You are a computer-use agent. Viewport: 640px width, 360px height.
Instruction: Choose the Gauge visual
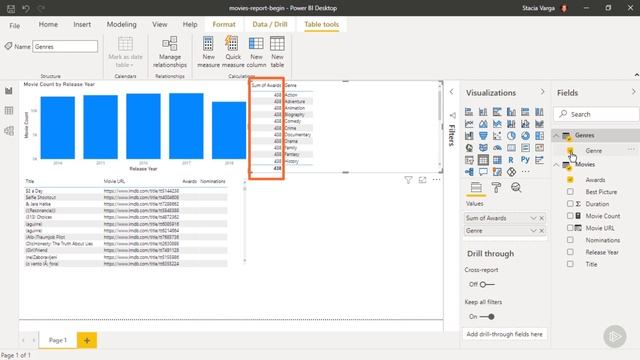click(x=497, y=148)
